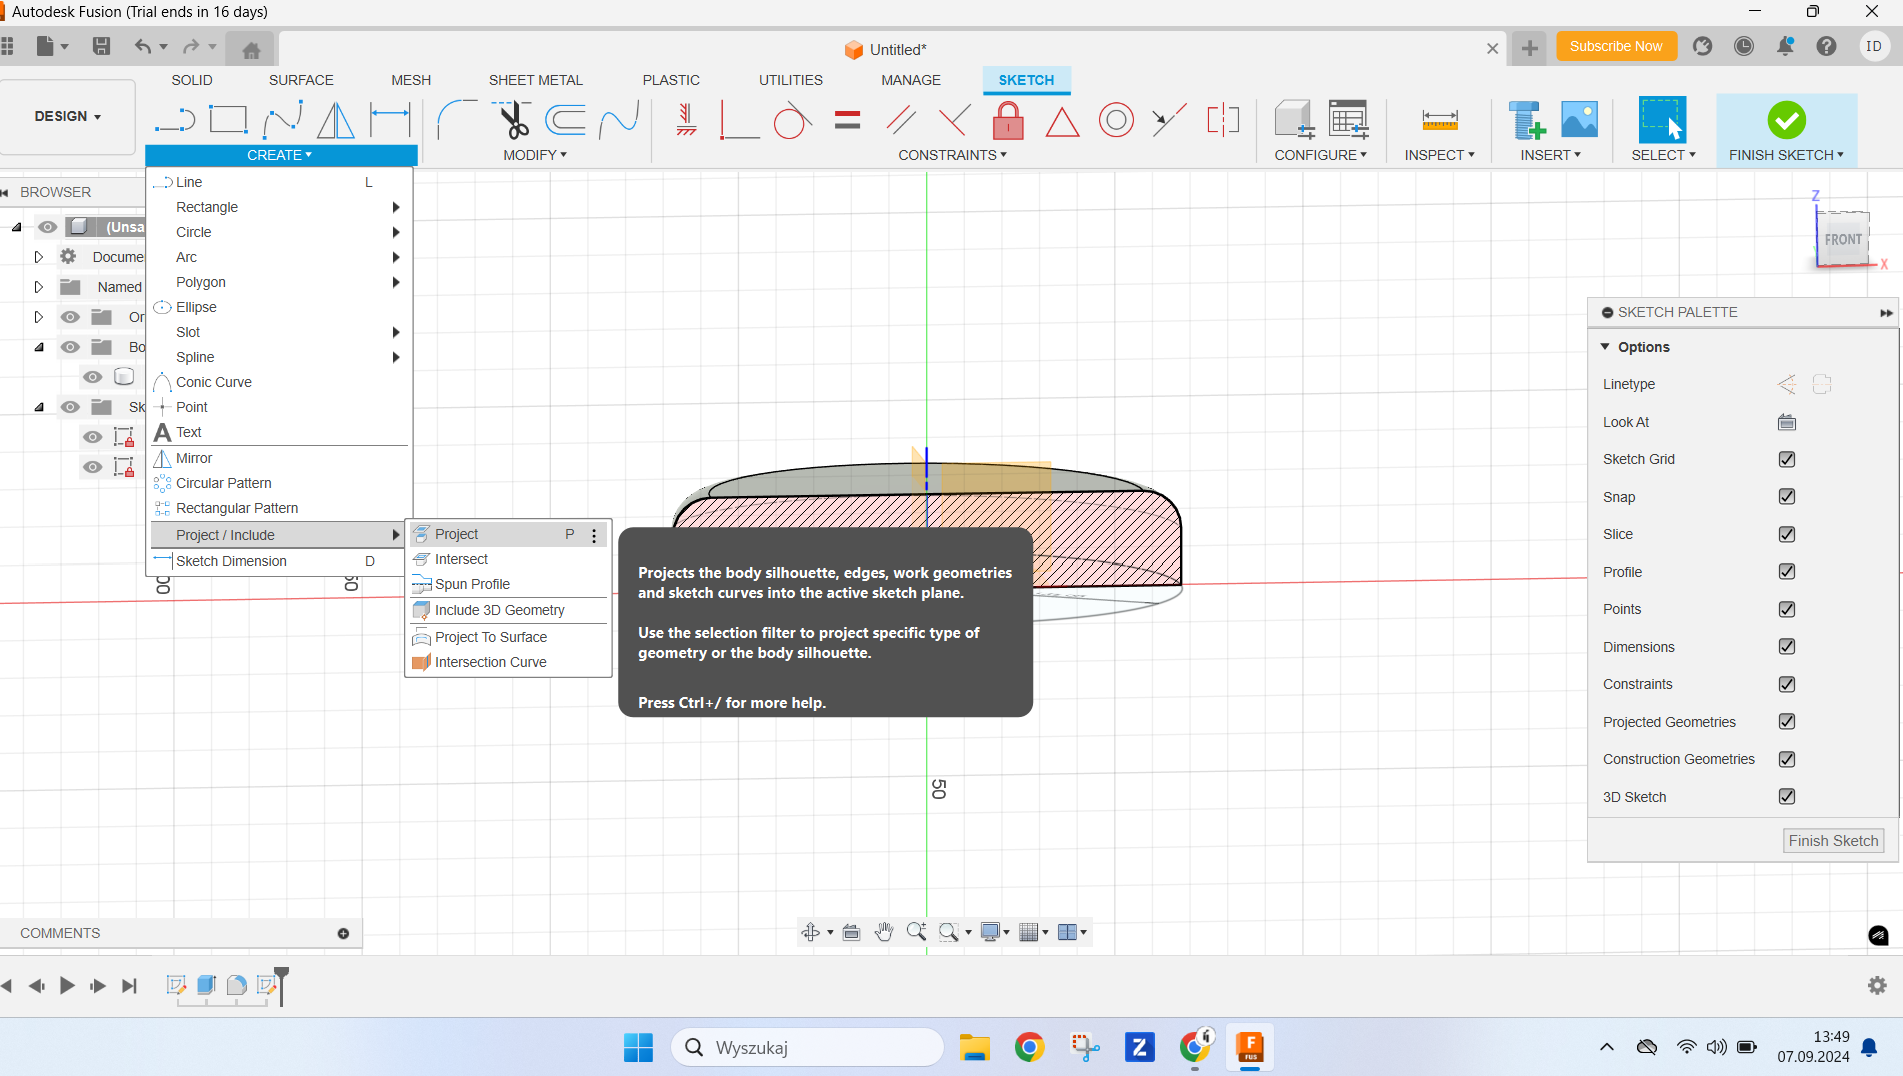The width and height of the screenshot is (1903, 1076).
Task: Open the CONFIGURE dropdown menu
Action: point(1320,155)
